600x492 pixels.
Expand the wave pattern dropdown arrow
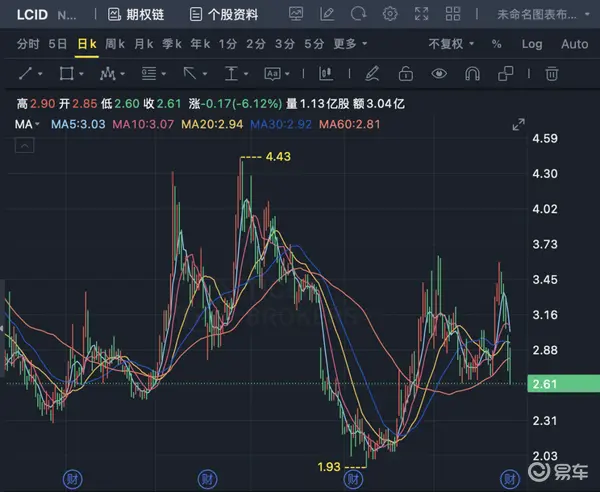tap(122, 73)
